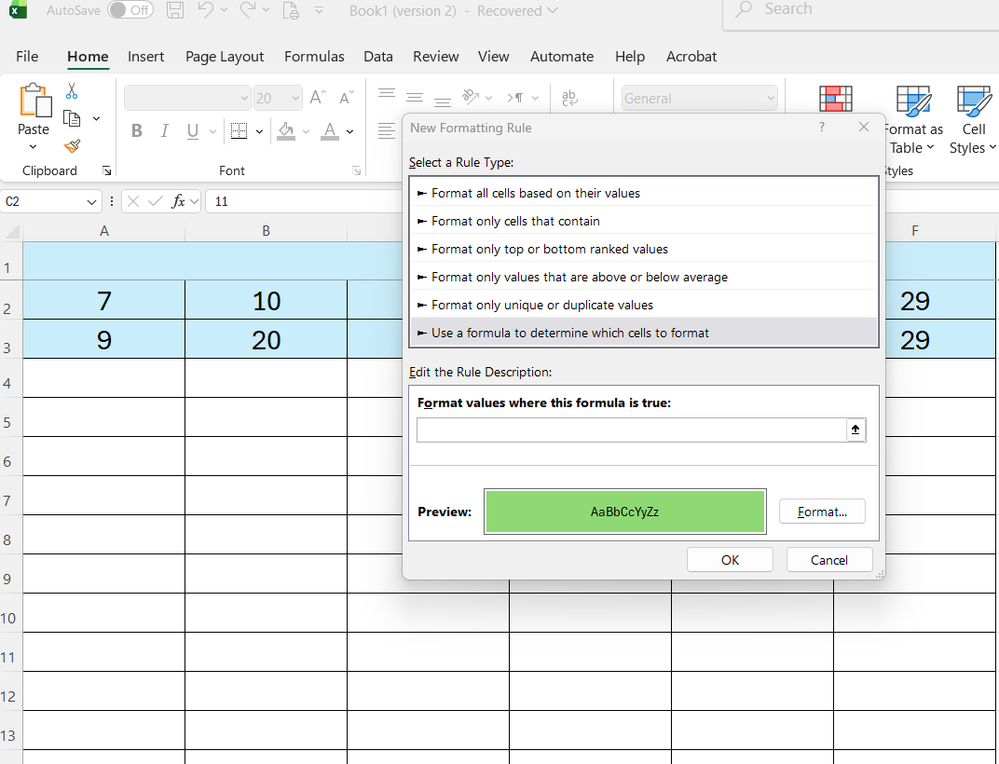Viewport: 999px width, 764px height.
Task: Click Format as Table button
Action: [914, 121]
